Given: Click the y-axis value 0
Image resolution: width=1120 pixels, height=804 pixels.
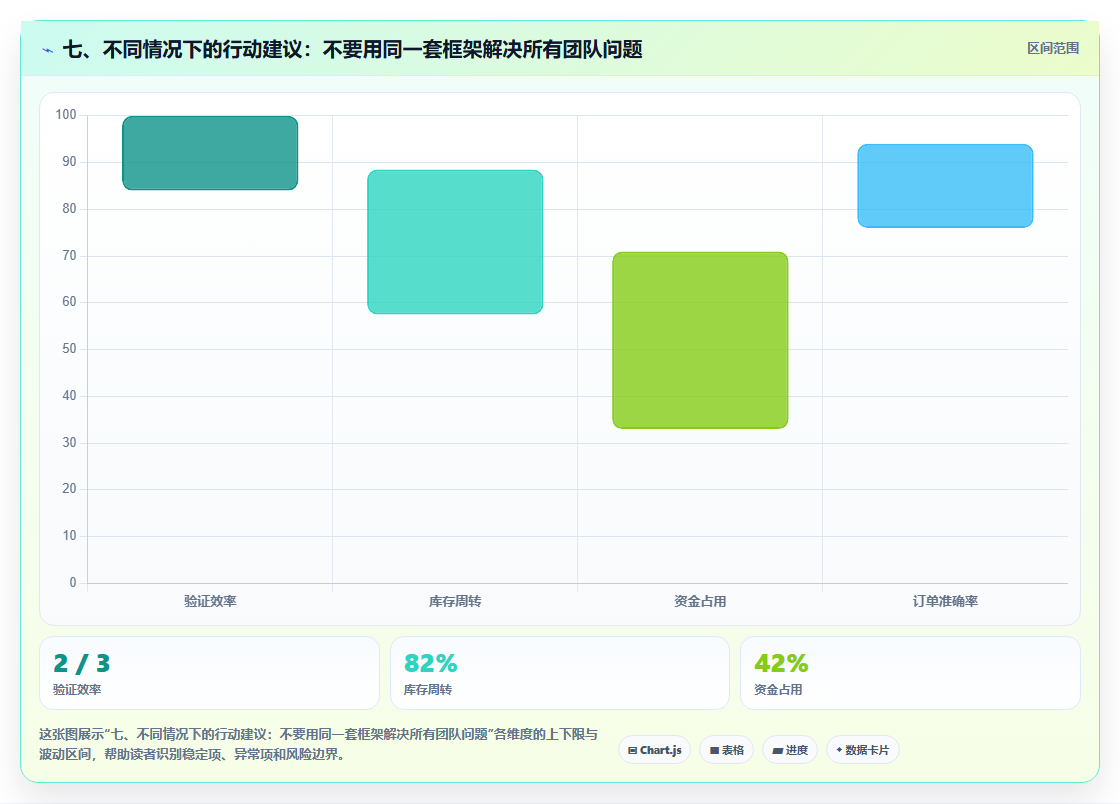Looking at the screenshot, I should [73, 582].
